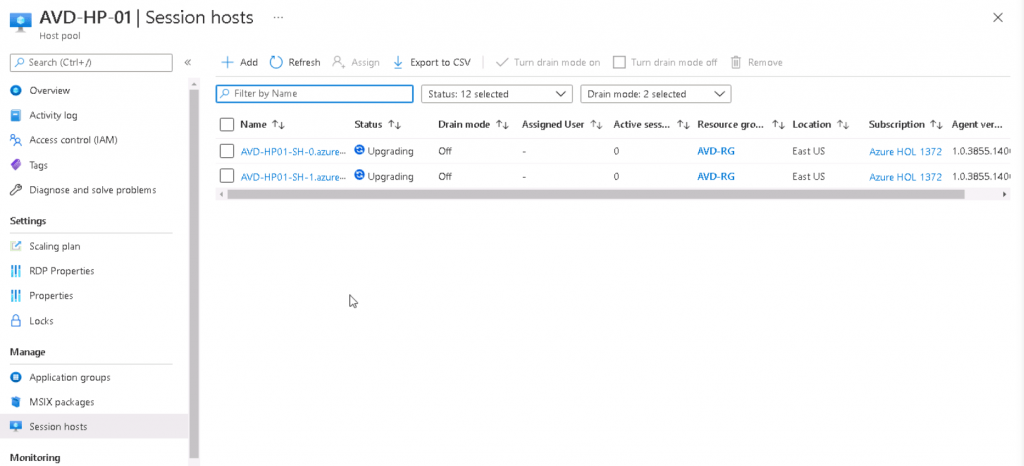The width and height of the screenshot is (1024, 466).
Task: Click the host pool icon in header
Action: (x=21, y=22)
